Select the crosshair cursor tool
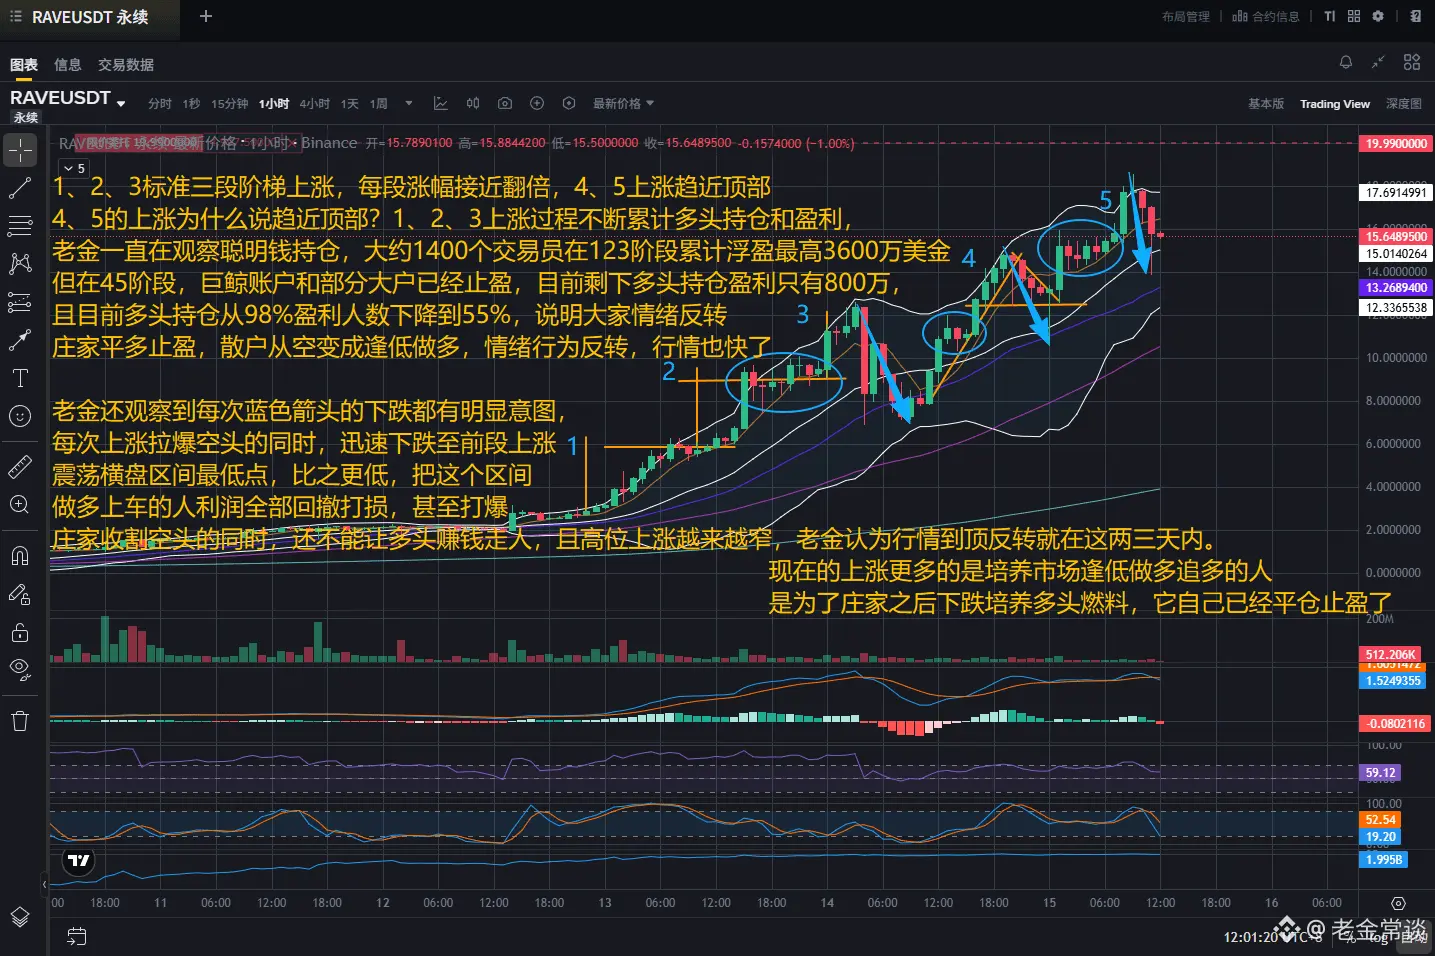The image size is (1435, 956). (x=20, y=150)
